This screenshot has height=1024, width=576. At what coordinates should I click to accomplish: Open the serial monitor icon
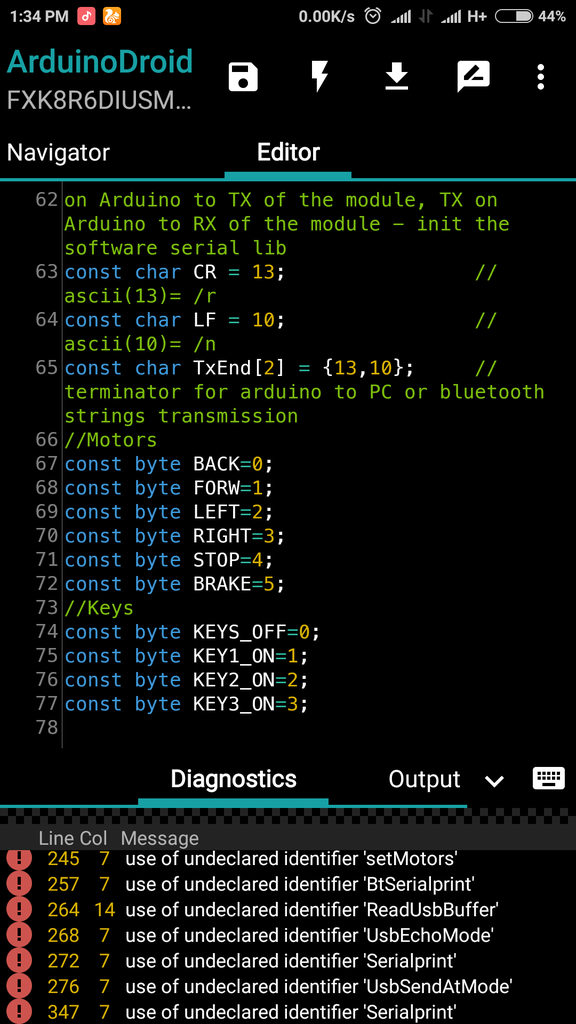pos(473,78)
